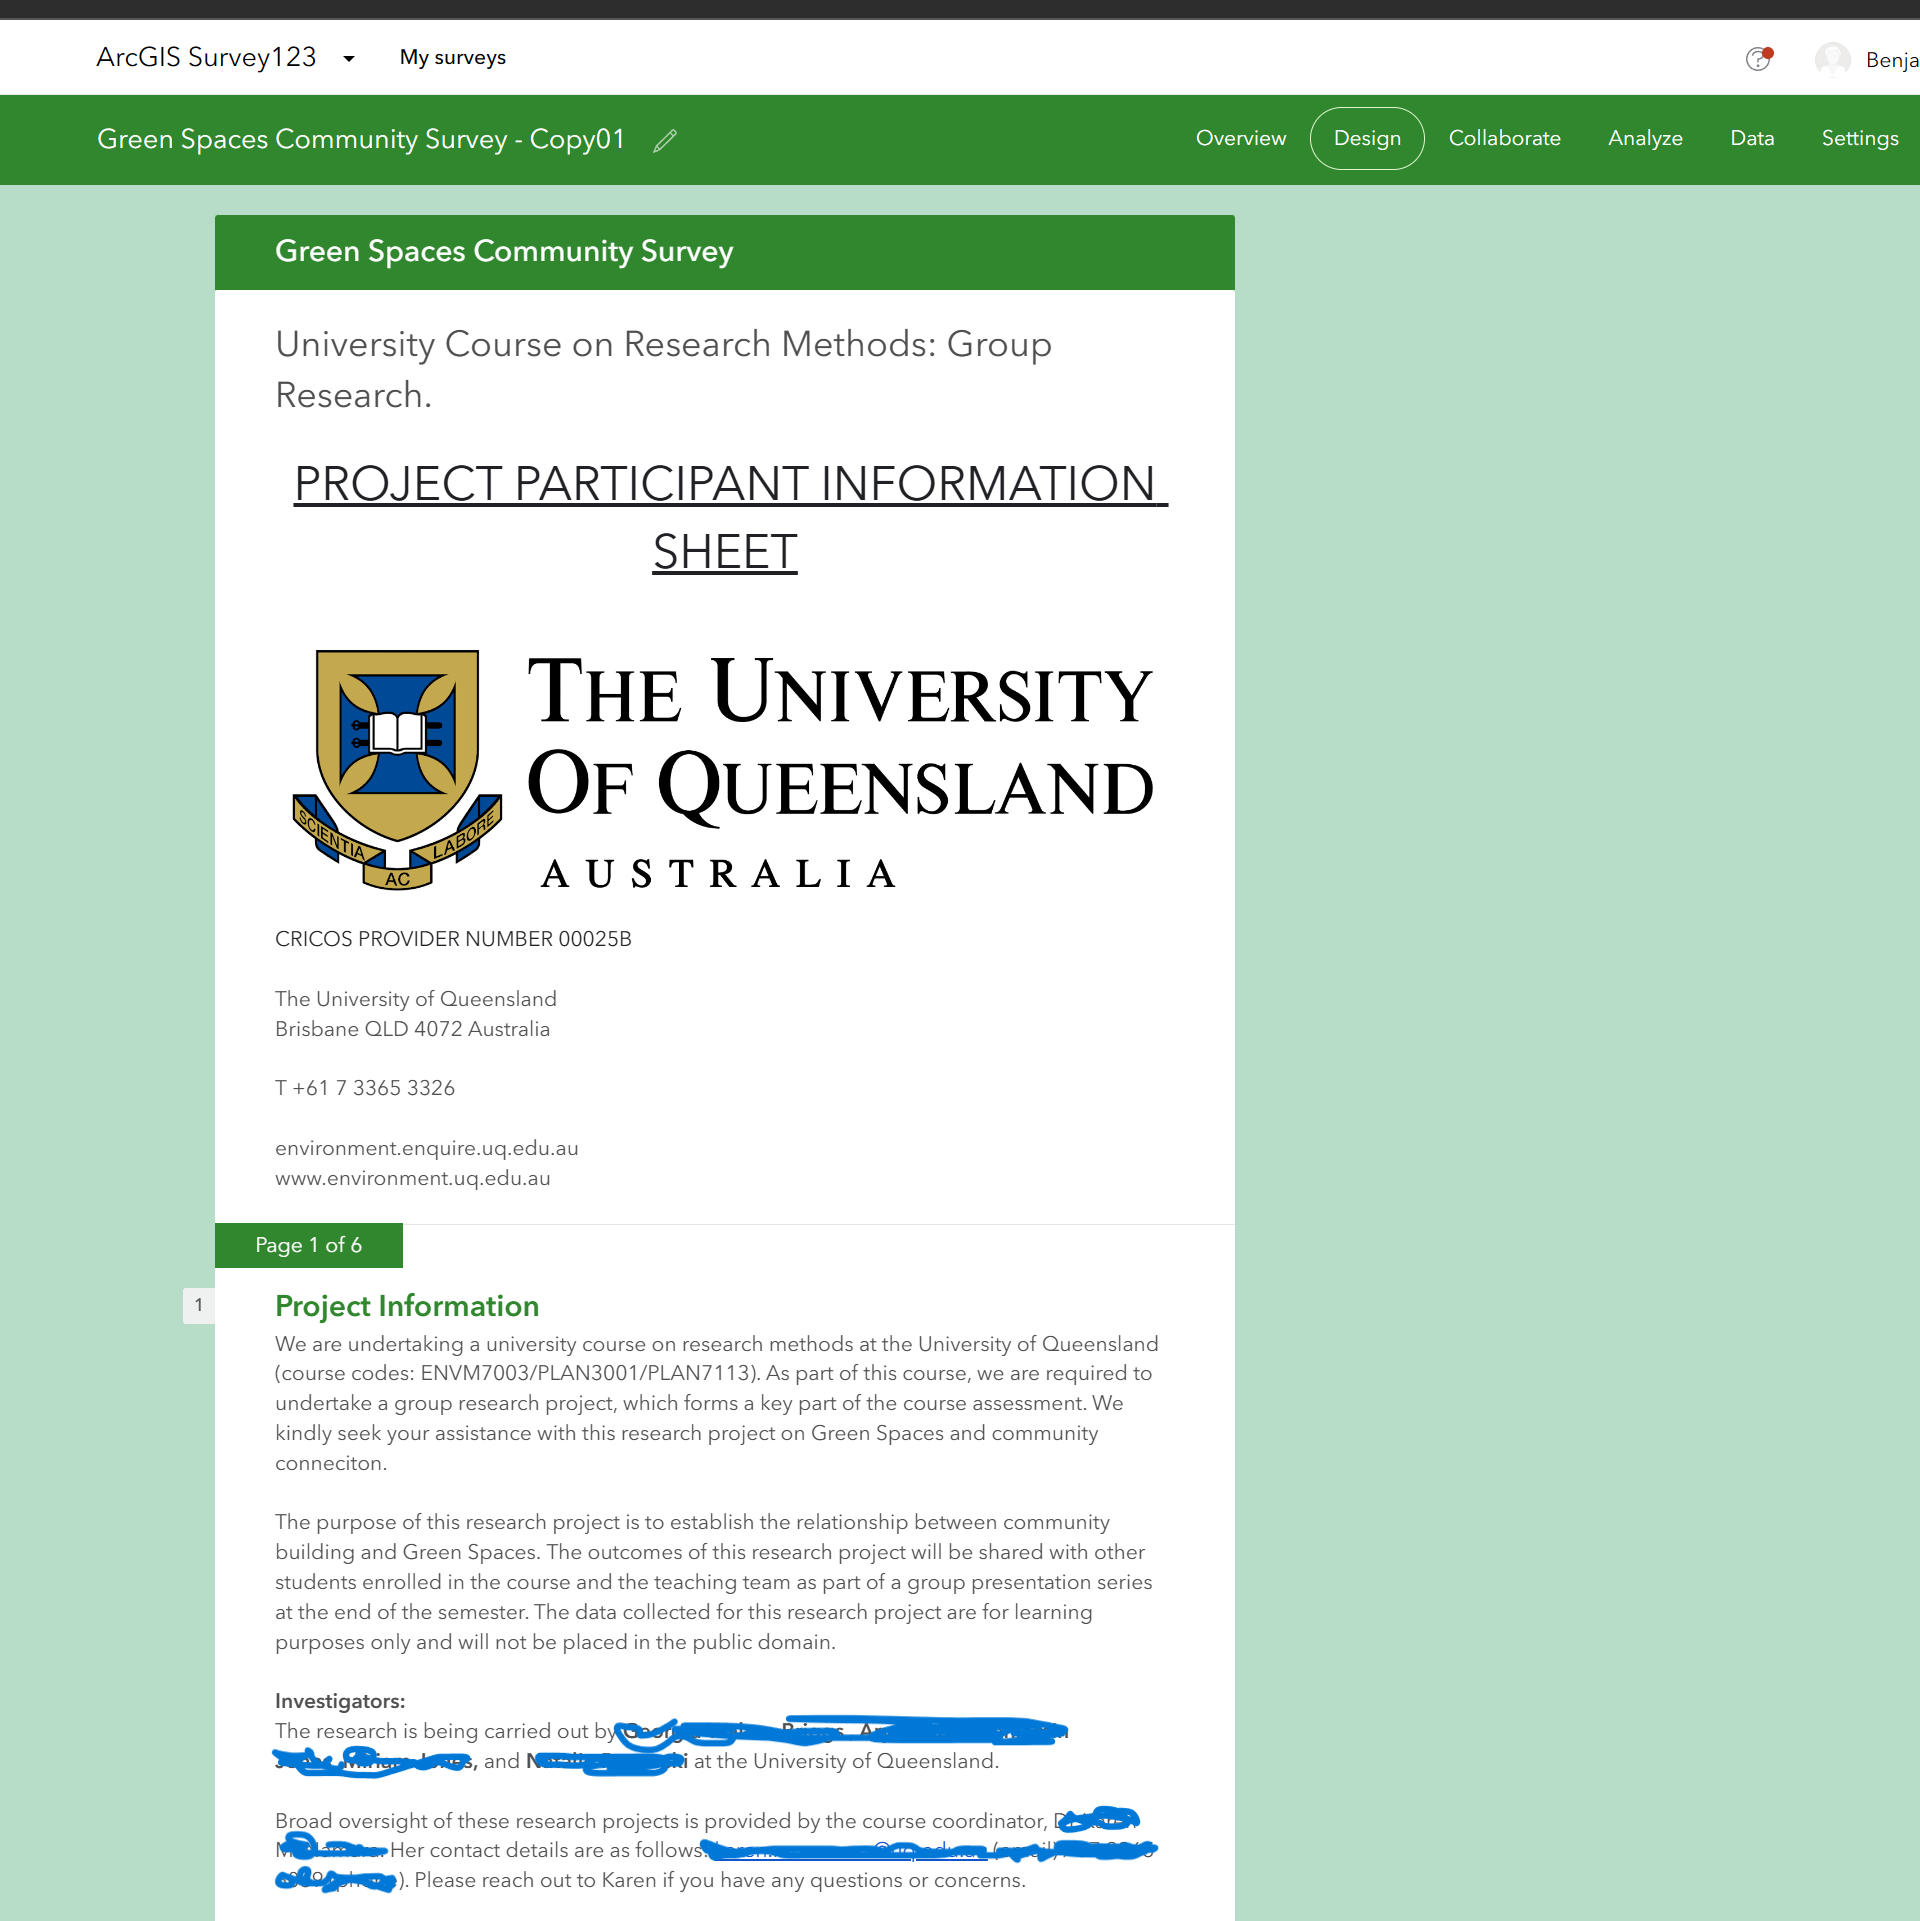
Task: Click the user profile avatar icon
Action: pyautogui.click(x=1832, y=59)
